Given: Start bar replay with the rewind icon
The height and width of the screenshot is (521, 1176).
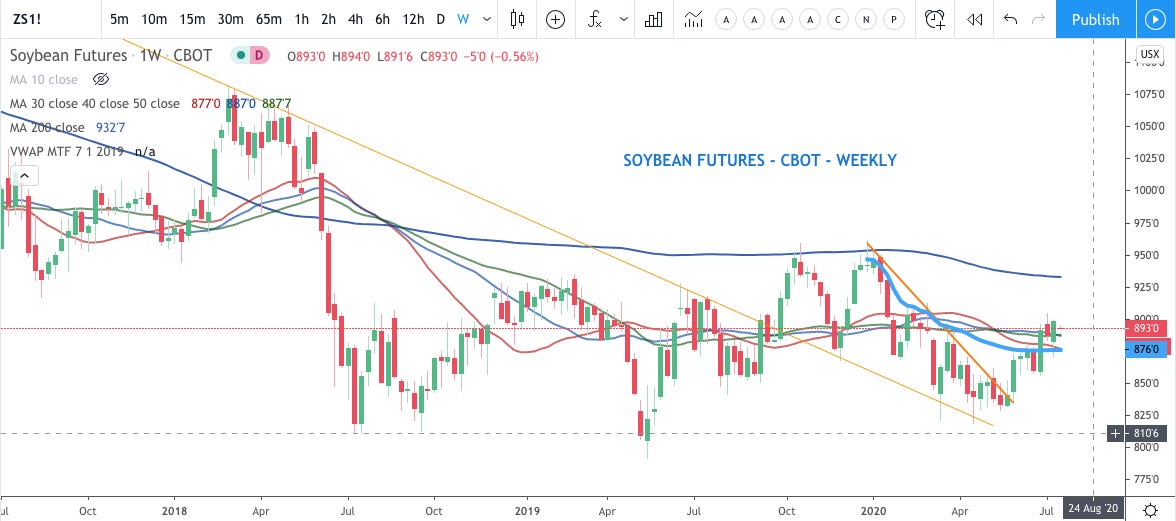Looking at the screenshot, I should click(974, 19).
